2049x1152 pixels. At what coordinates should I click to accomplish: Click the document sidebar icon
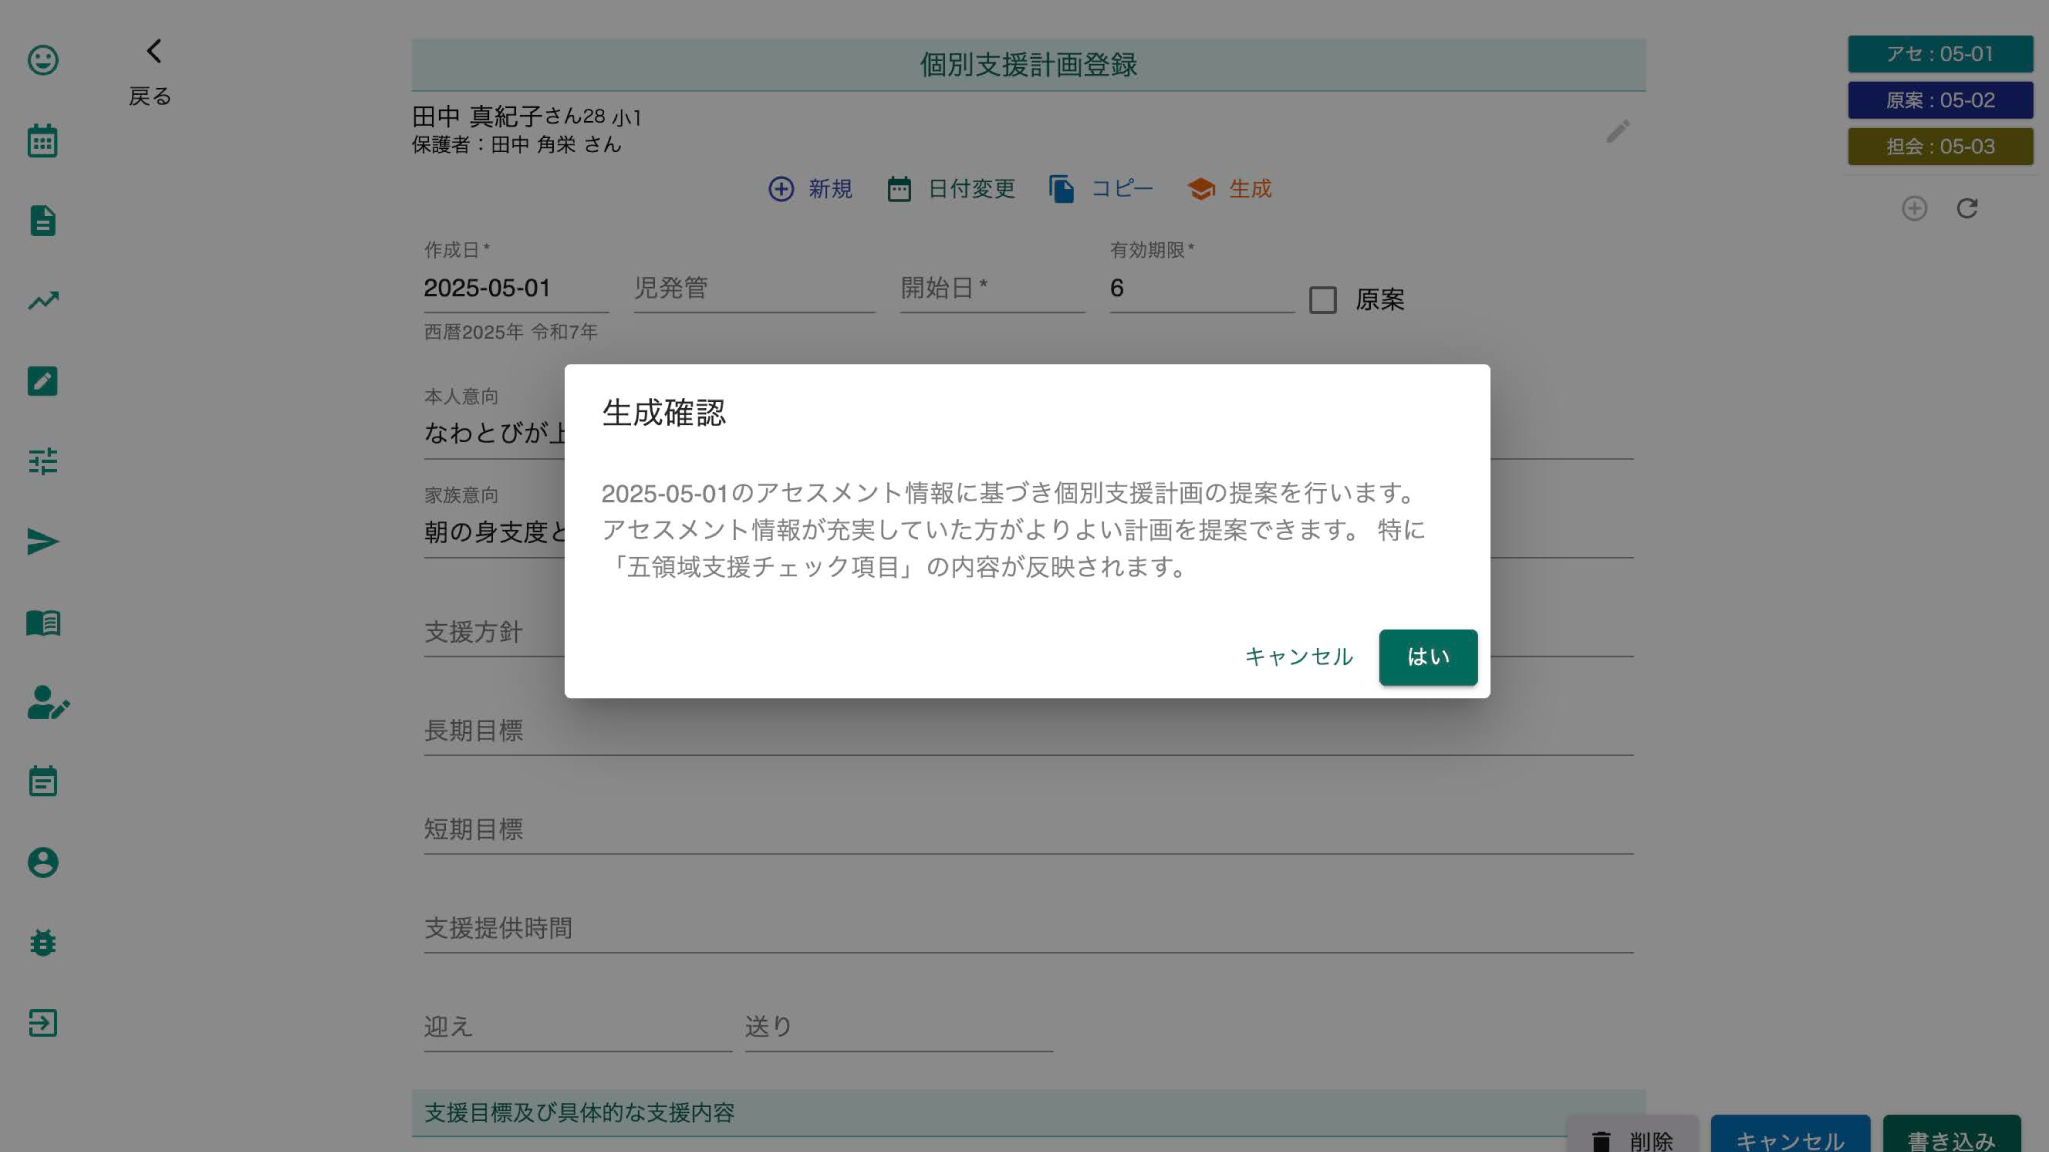coord(43,221)
